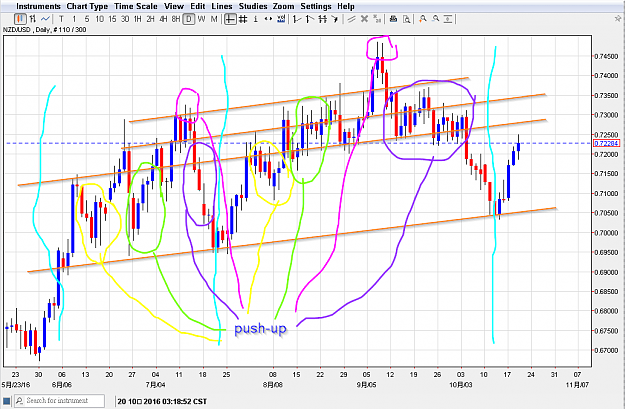
Task: Click the pin icon at toolbar right
Action: (x=618, y=19)
